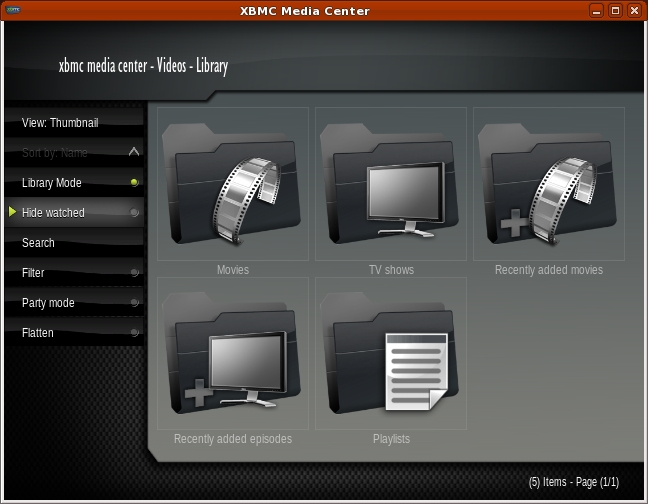Click the Videos - Library header title
Screen dimensions: 648x504
pyautogui.click(x=143, y=67)
